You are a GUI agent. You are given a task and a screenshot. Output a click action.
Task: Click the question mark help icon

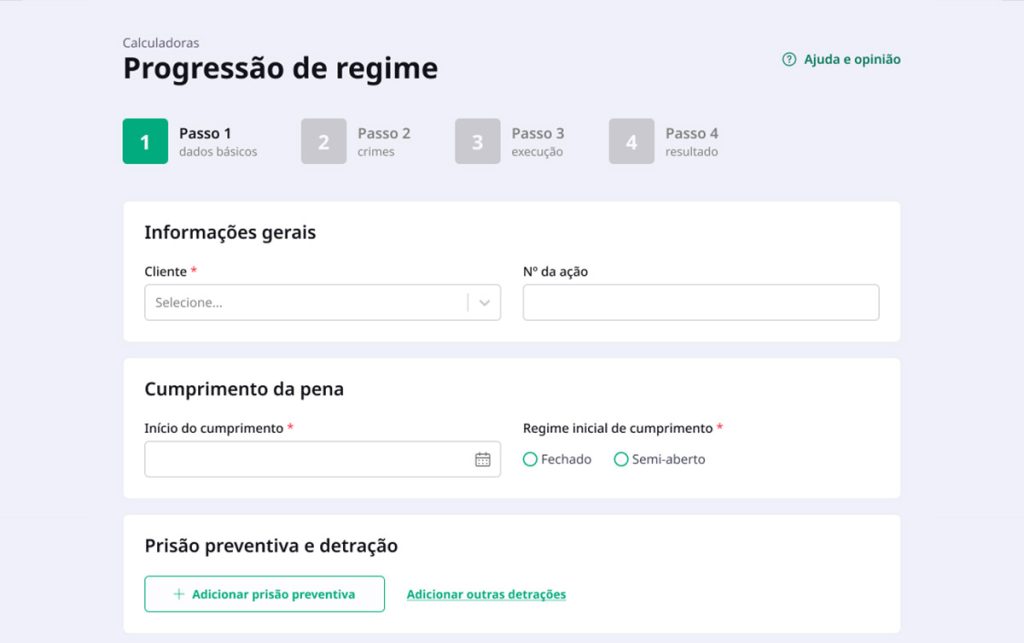tap(789, 60)
